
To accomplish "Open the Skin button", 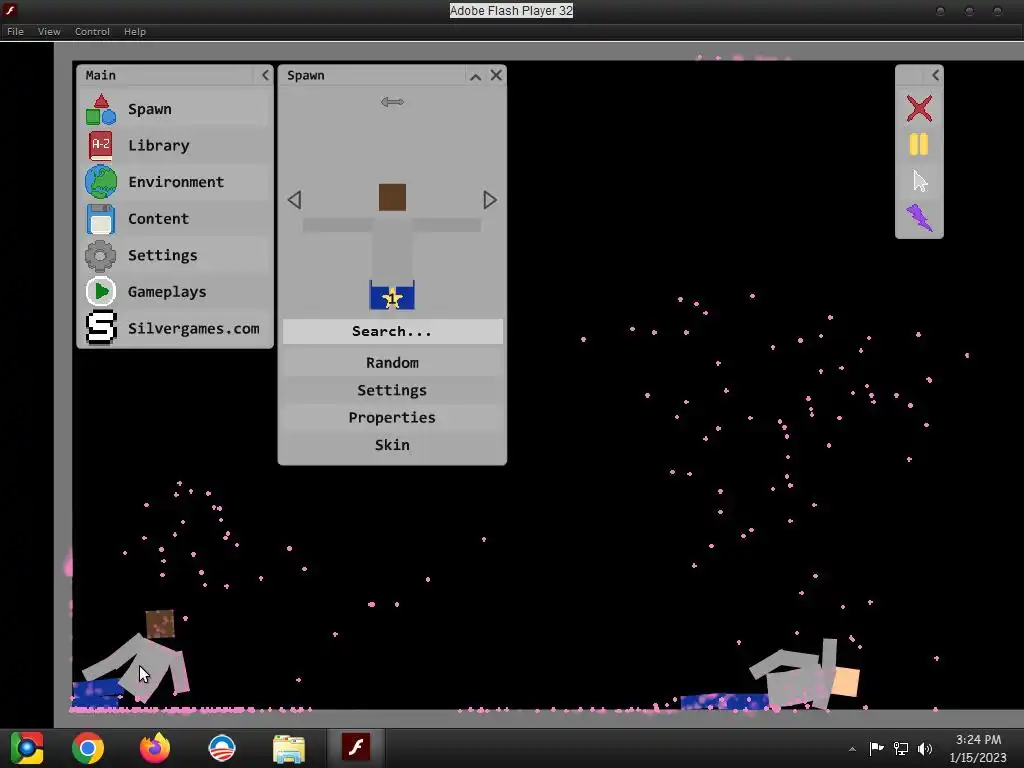I will 392,445.
